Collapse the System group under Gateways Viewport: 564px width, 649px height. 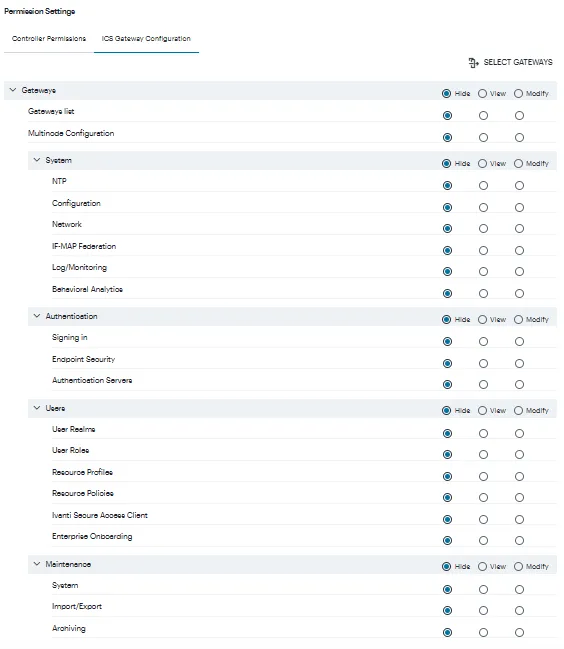[x=37, y=160]
